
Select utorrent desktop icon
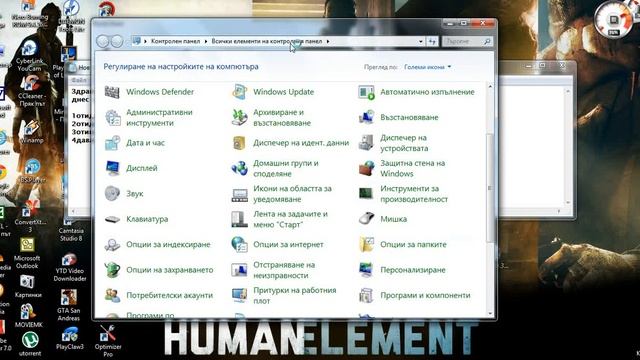pyautogui.click(x=30, y=344)
